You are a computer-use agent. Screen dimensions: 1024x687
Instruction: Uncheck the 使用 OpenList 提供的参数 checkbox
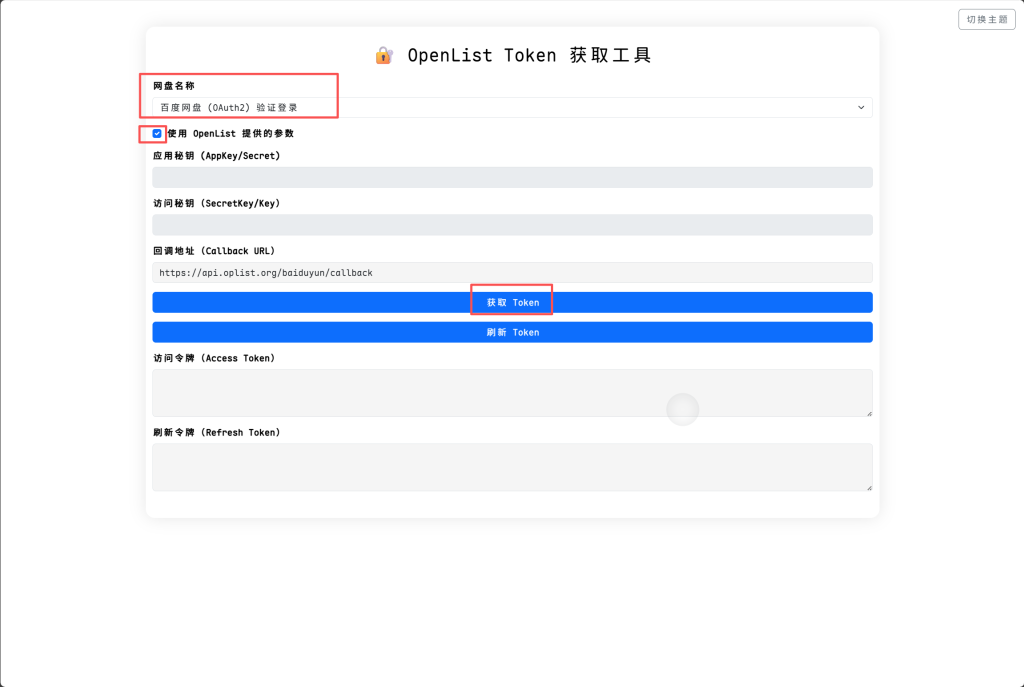(157, 133)
